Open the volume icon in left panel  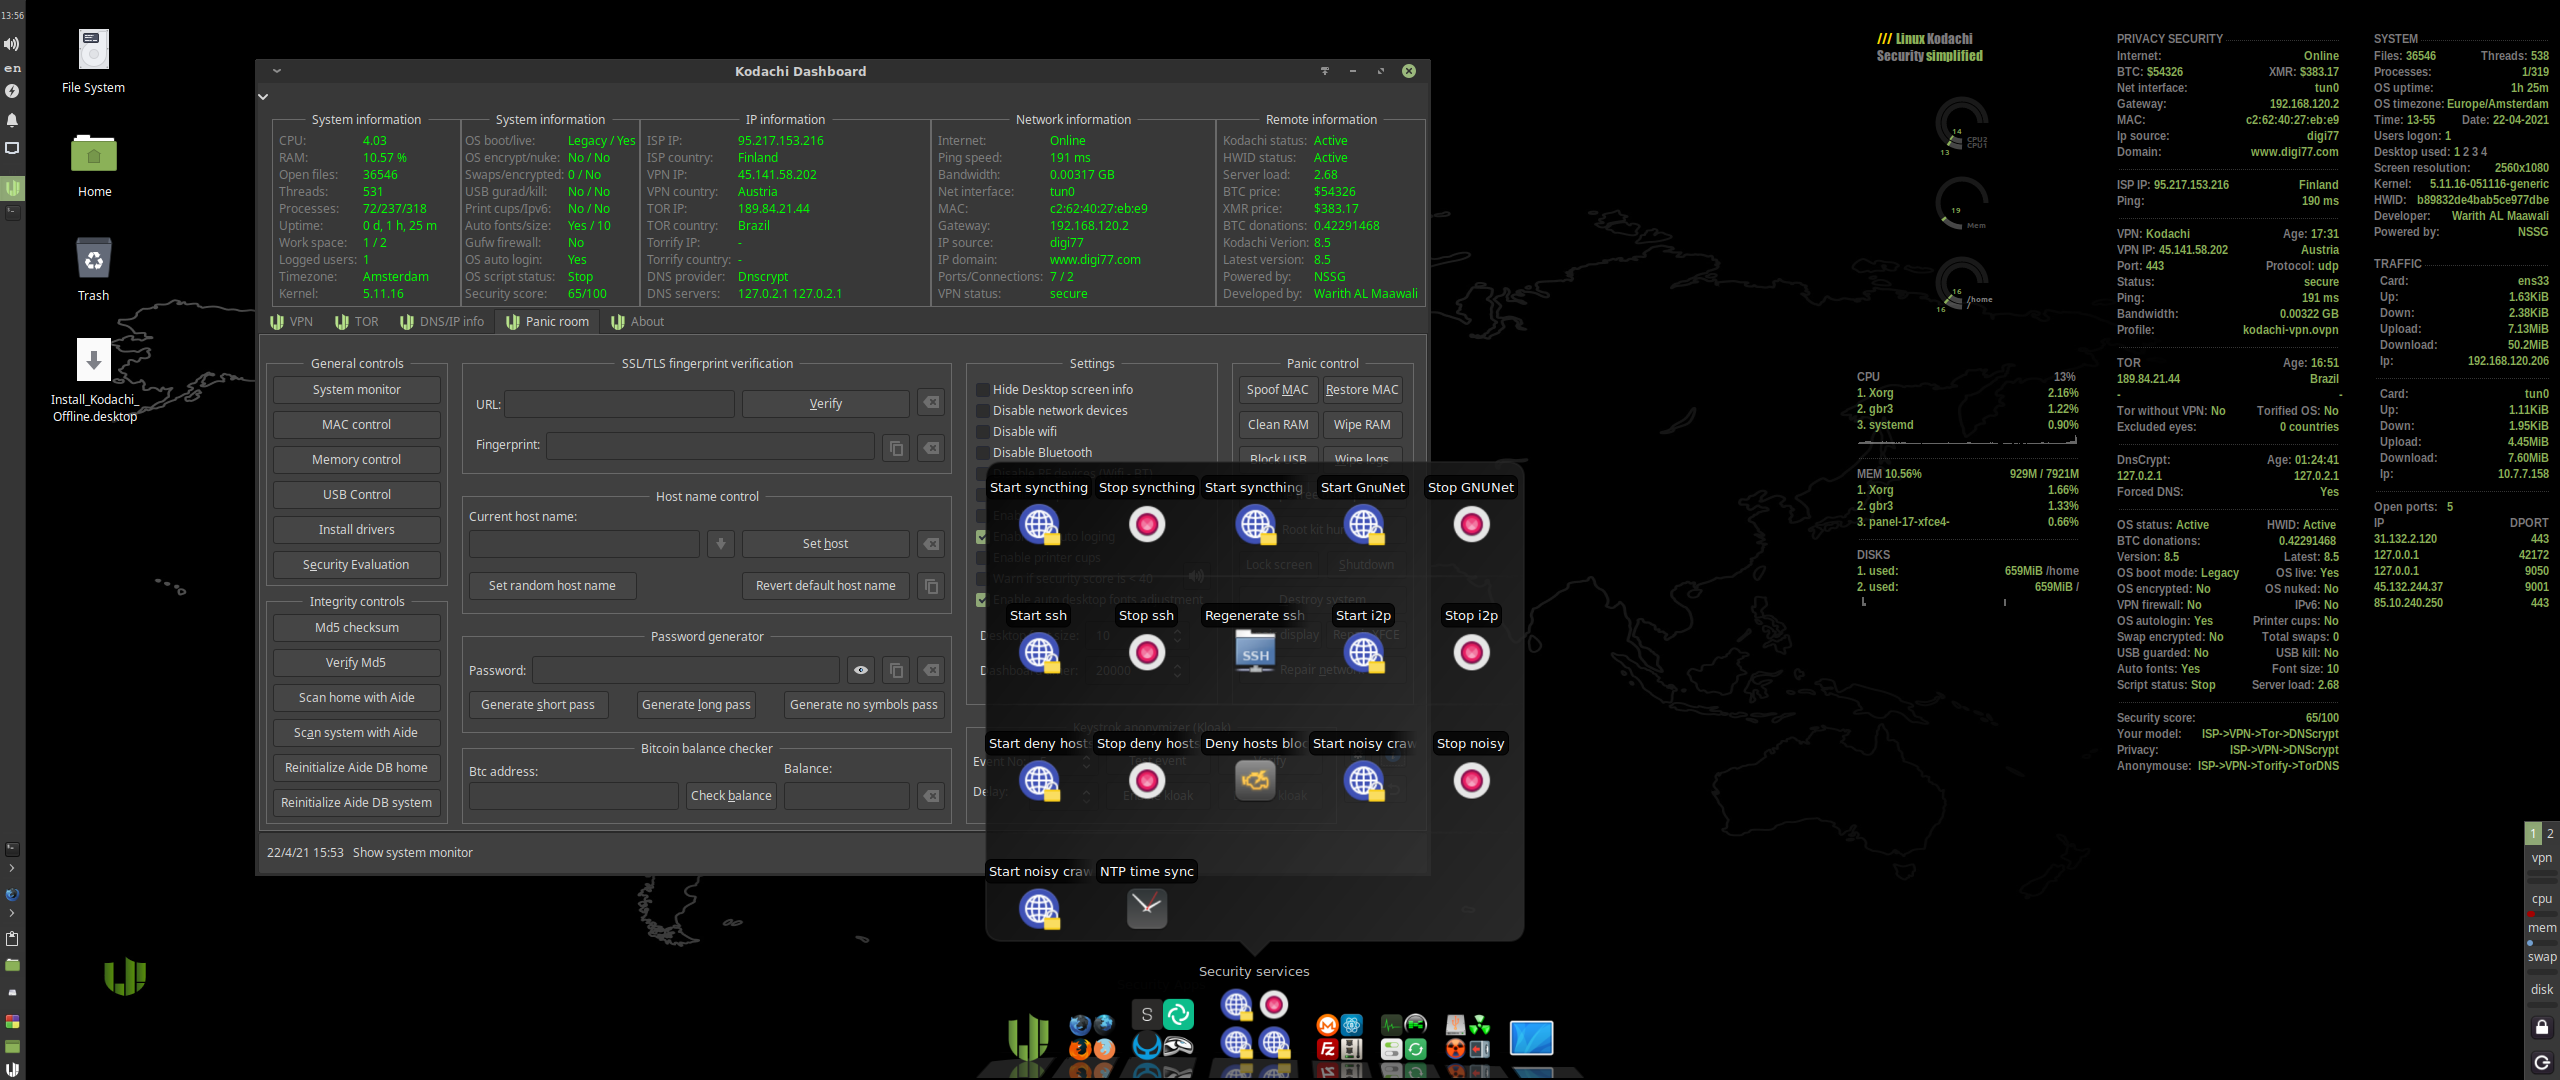click(x=12, y=44)
